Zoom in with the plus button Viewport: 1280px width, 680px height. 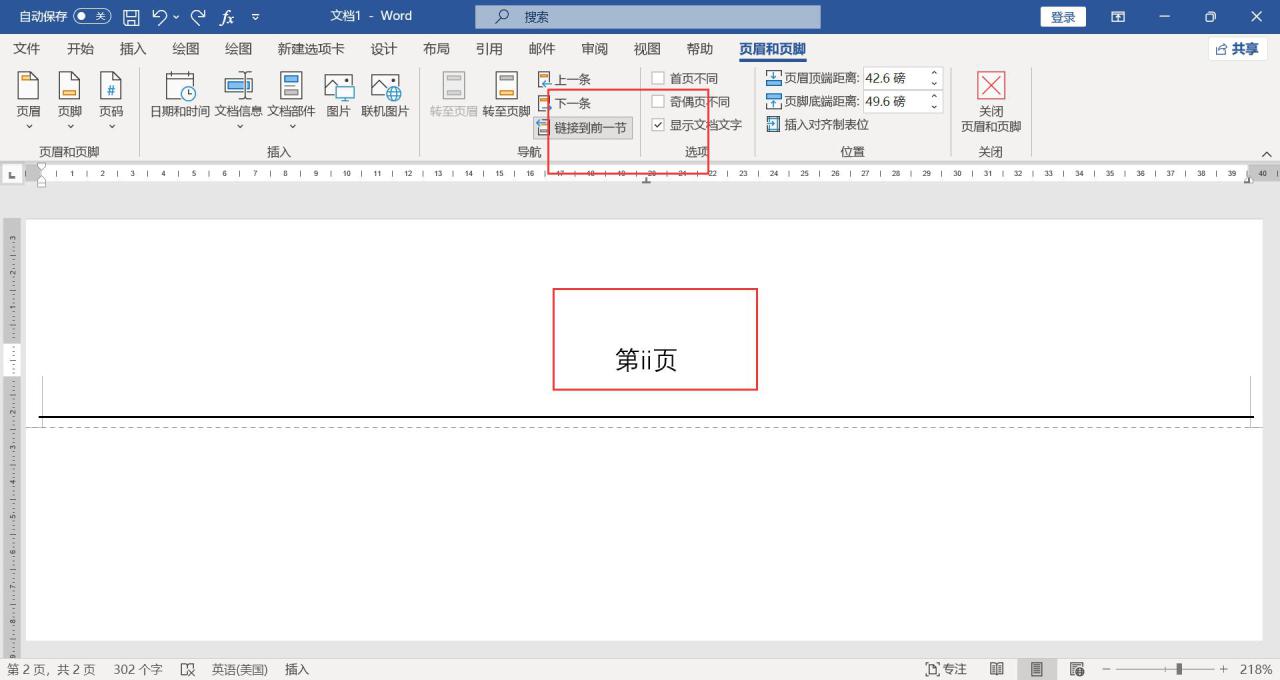pos(1223,669)
